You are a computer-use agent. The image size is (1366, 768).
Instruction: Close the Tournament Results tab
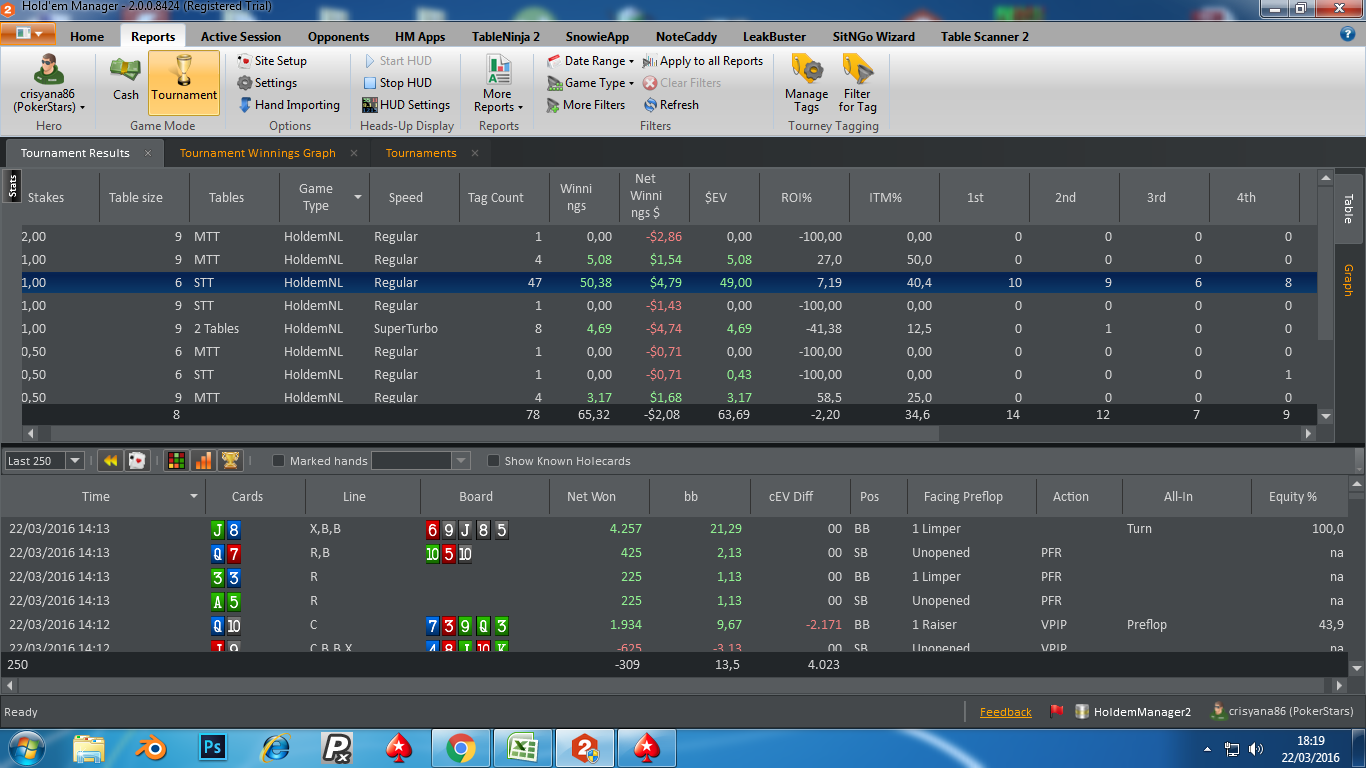pos(148,153)
